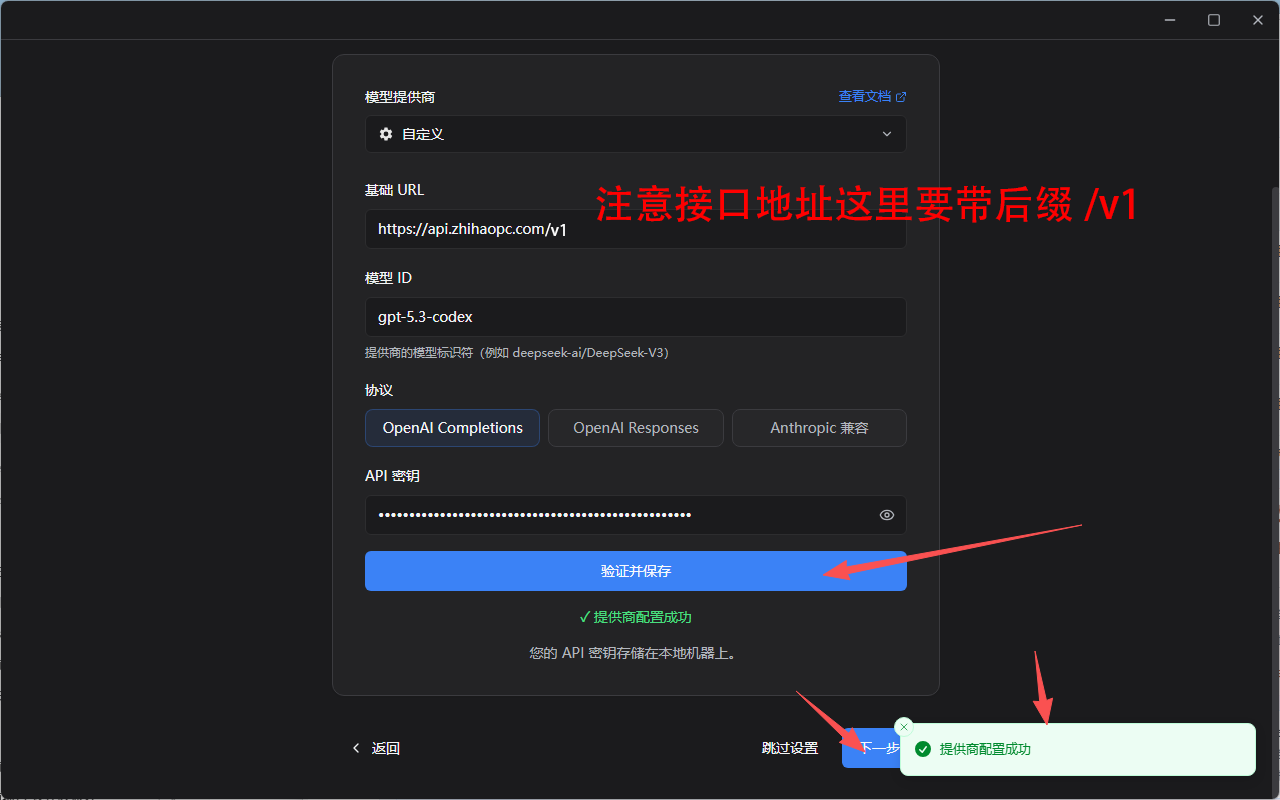1280x800 pixels.
Task: Focus the 模型 ID field containing gpt-5.3-codex
Action: click(x=635, y=317)
